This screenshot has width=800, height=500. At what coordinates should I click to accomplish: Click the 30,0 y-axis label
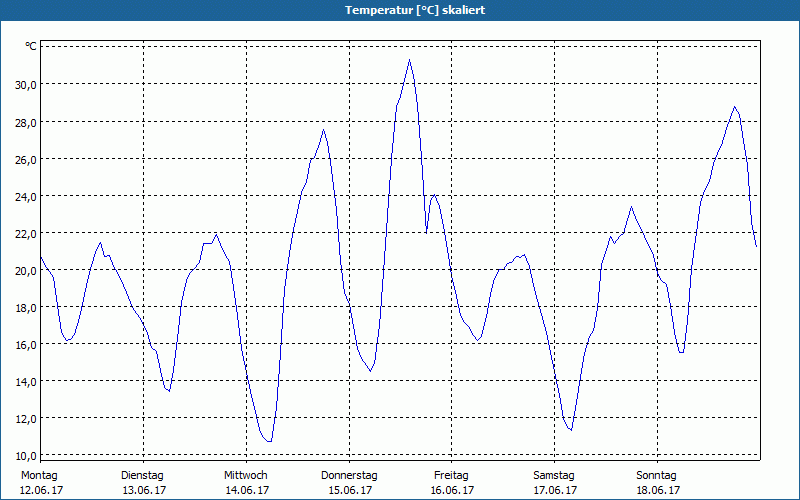pyautogui.click(x=24, y=84)
